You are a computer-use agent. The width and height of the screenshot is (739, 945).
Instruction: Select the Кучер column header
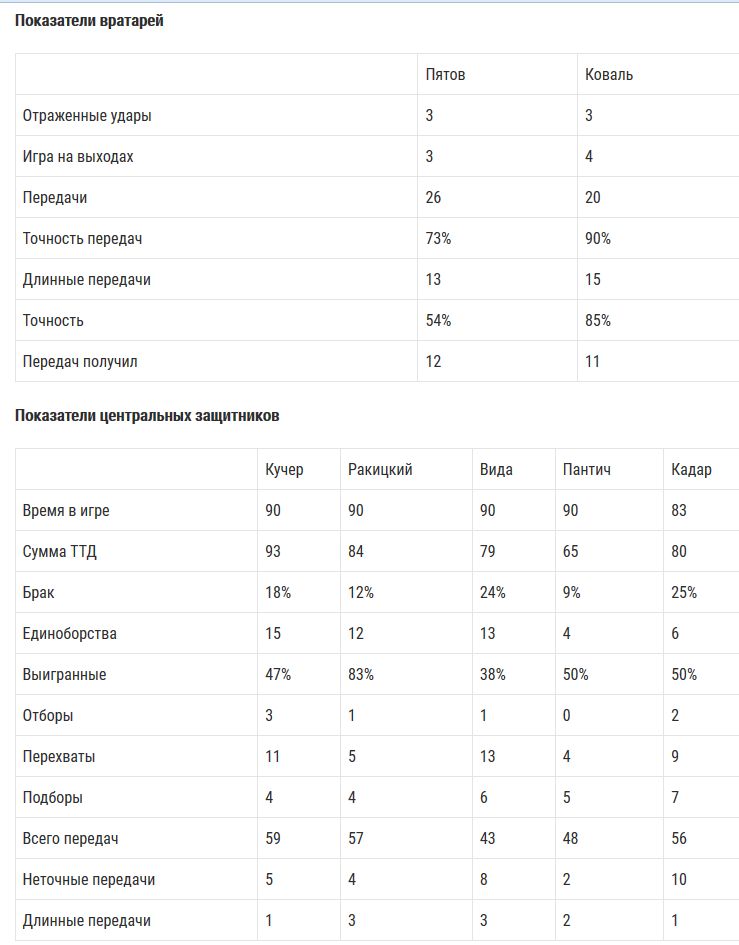(x=284, y=470)
